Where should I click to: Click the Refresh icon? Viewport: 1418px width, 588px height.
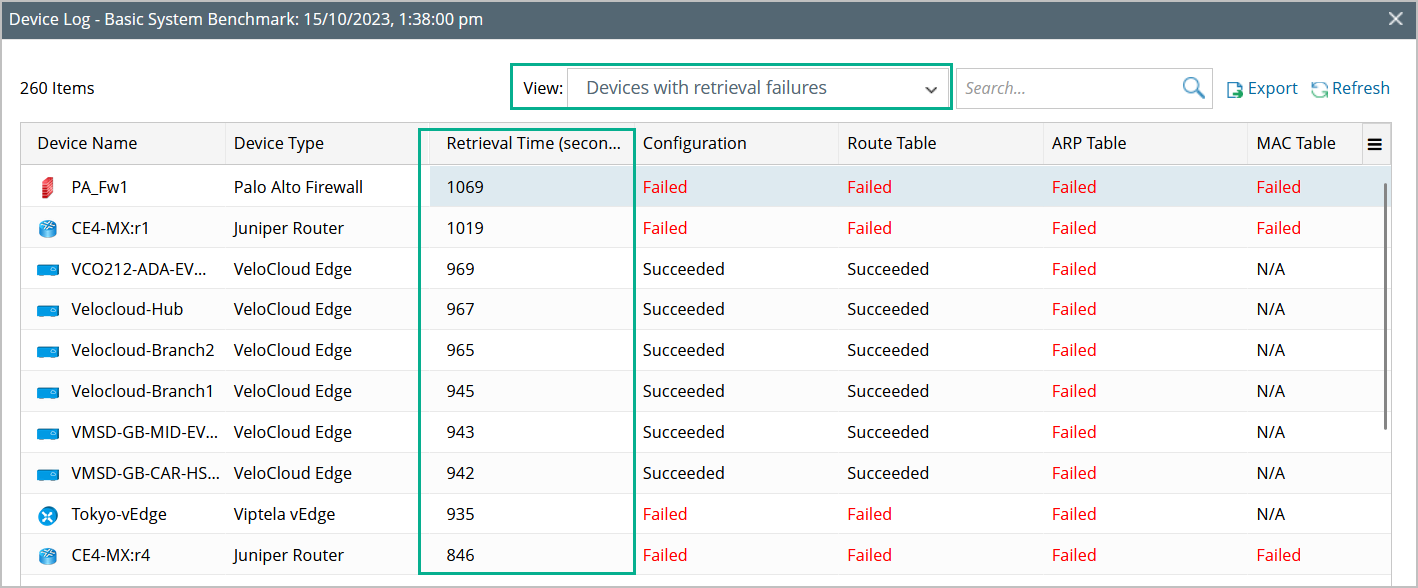pyautogui.click(x=1320, y=89)
